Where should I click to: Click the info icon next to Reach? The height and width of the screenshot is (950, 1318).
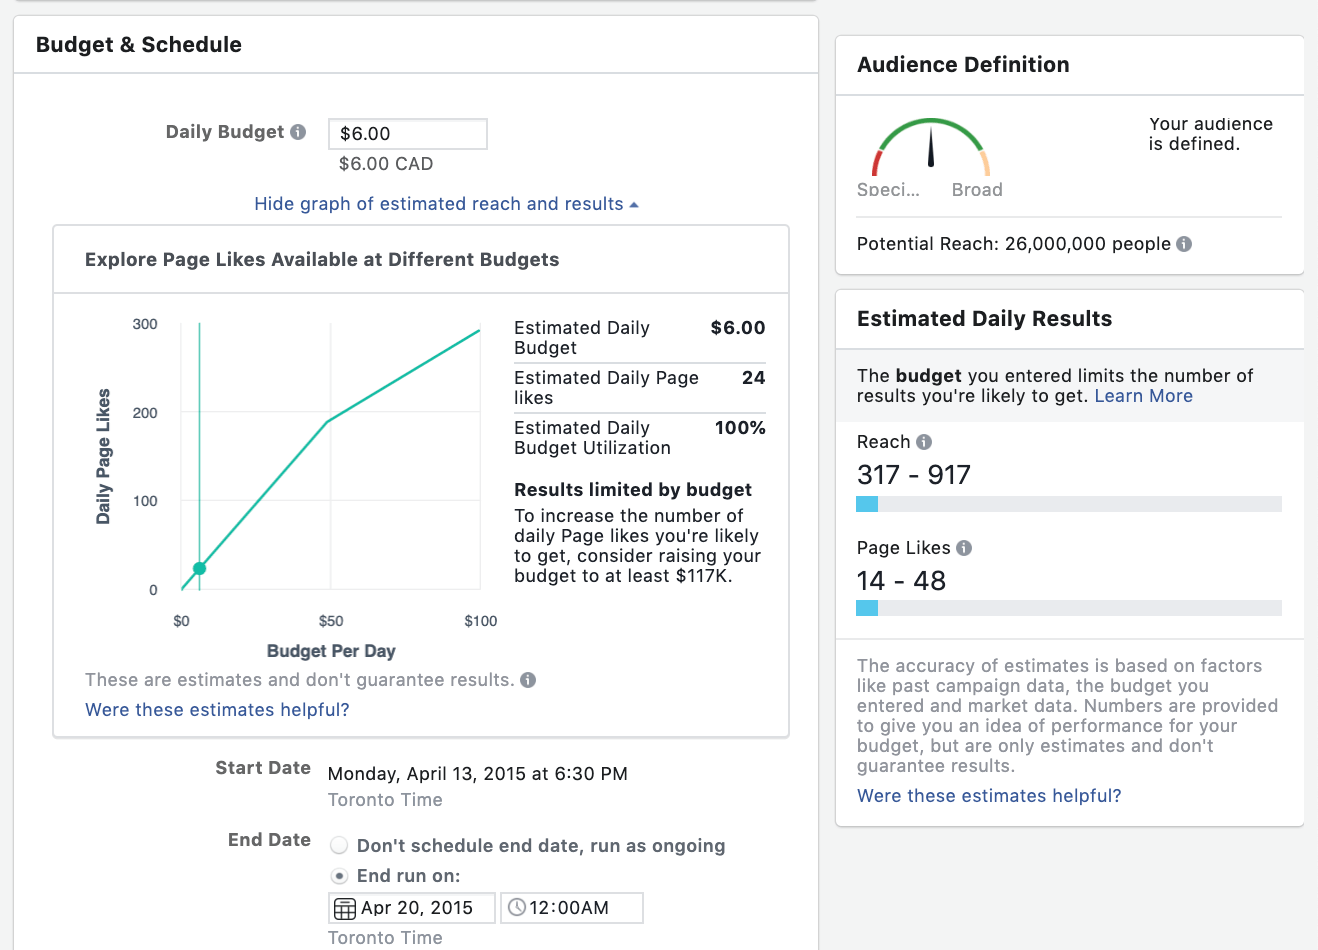click(x=924, y=442)
